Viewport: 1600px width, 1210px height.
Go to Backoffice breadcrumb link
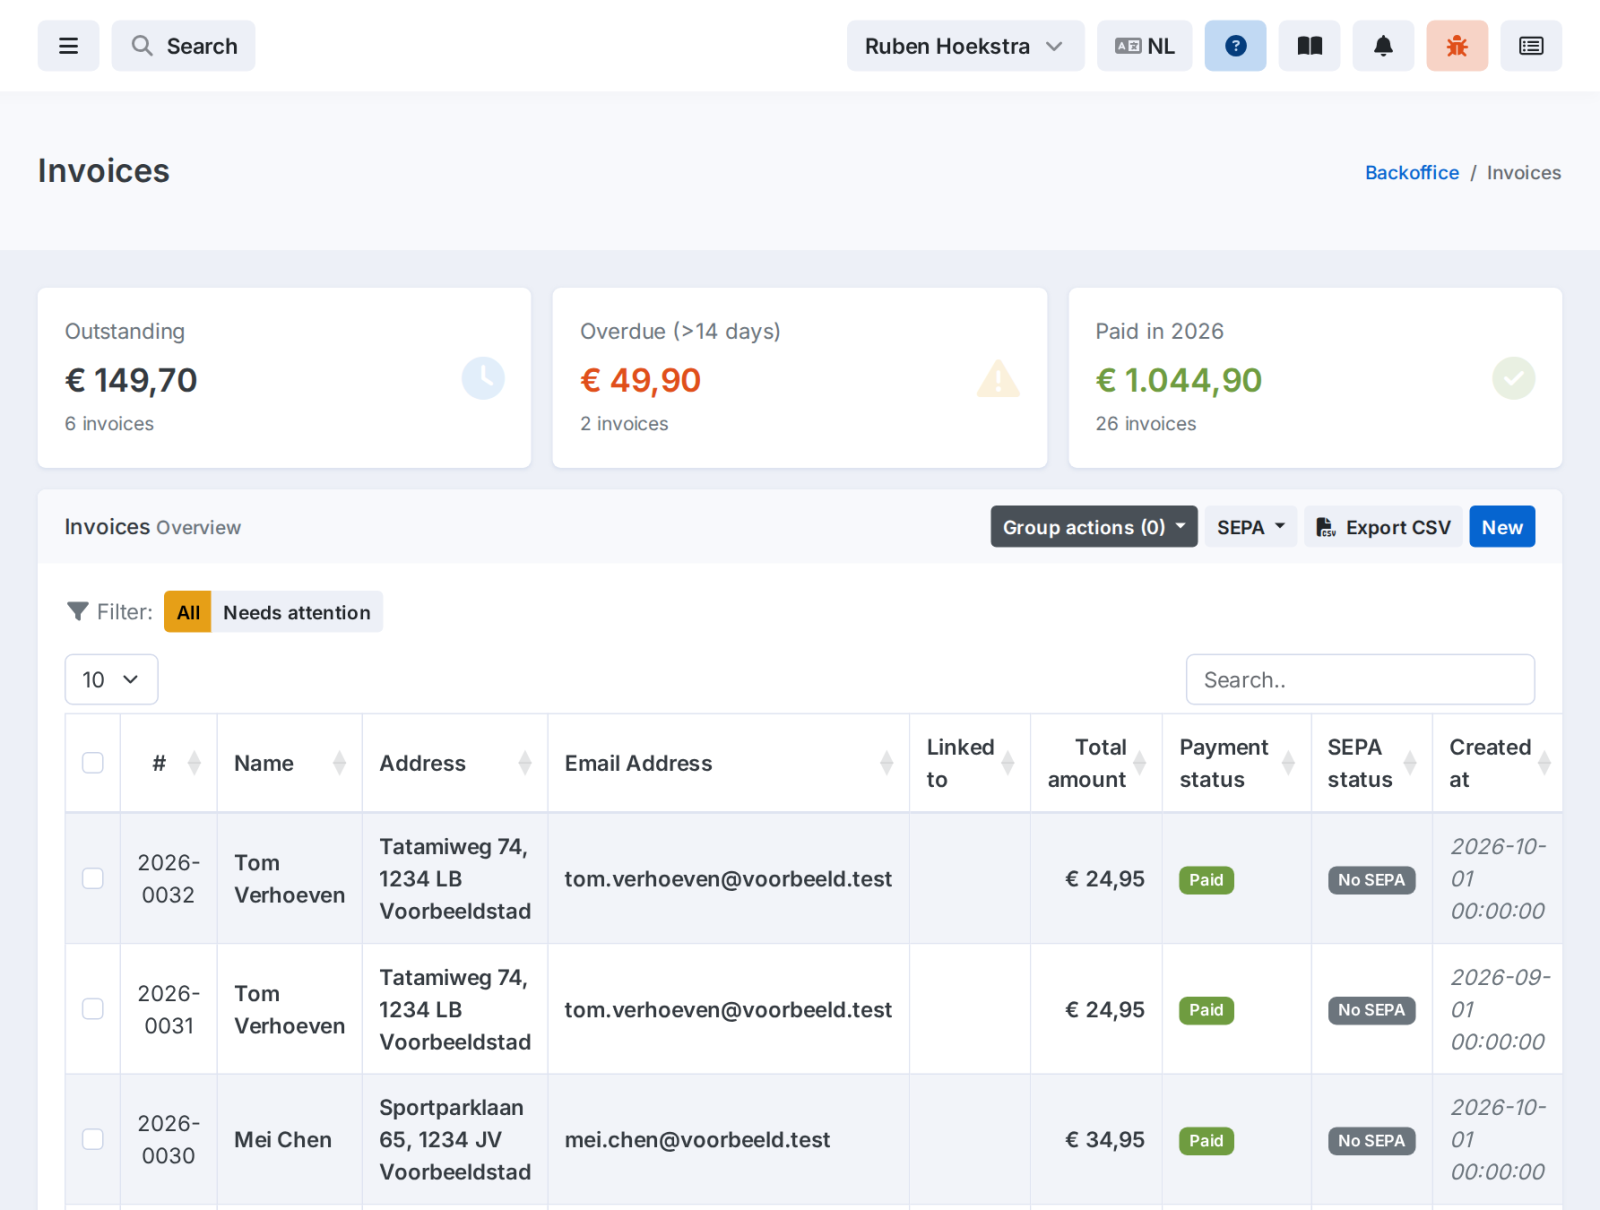(1412, 172)
